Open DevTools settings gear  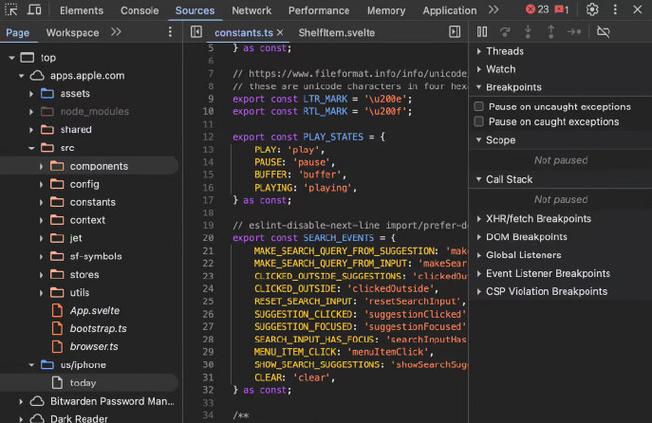tap(592, 10)
